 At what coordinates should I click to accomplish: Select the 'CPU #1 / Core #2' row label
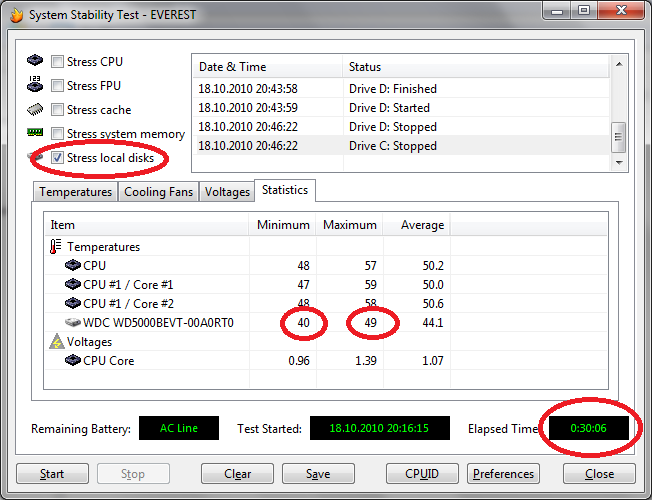[128, 304]
